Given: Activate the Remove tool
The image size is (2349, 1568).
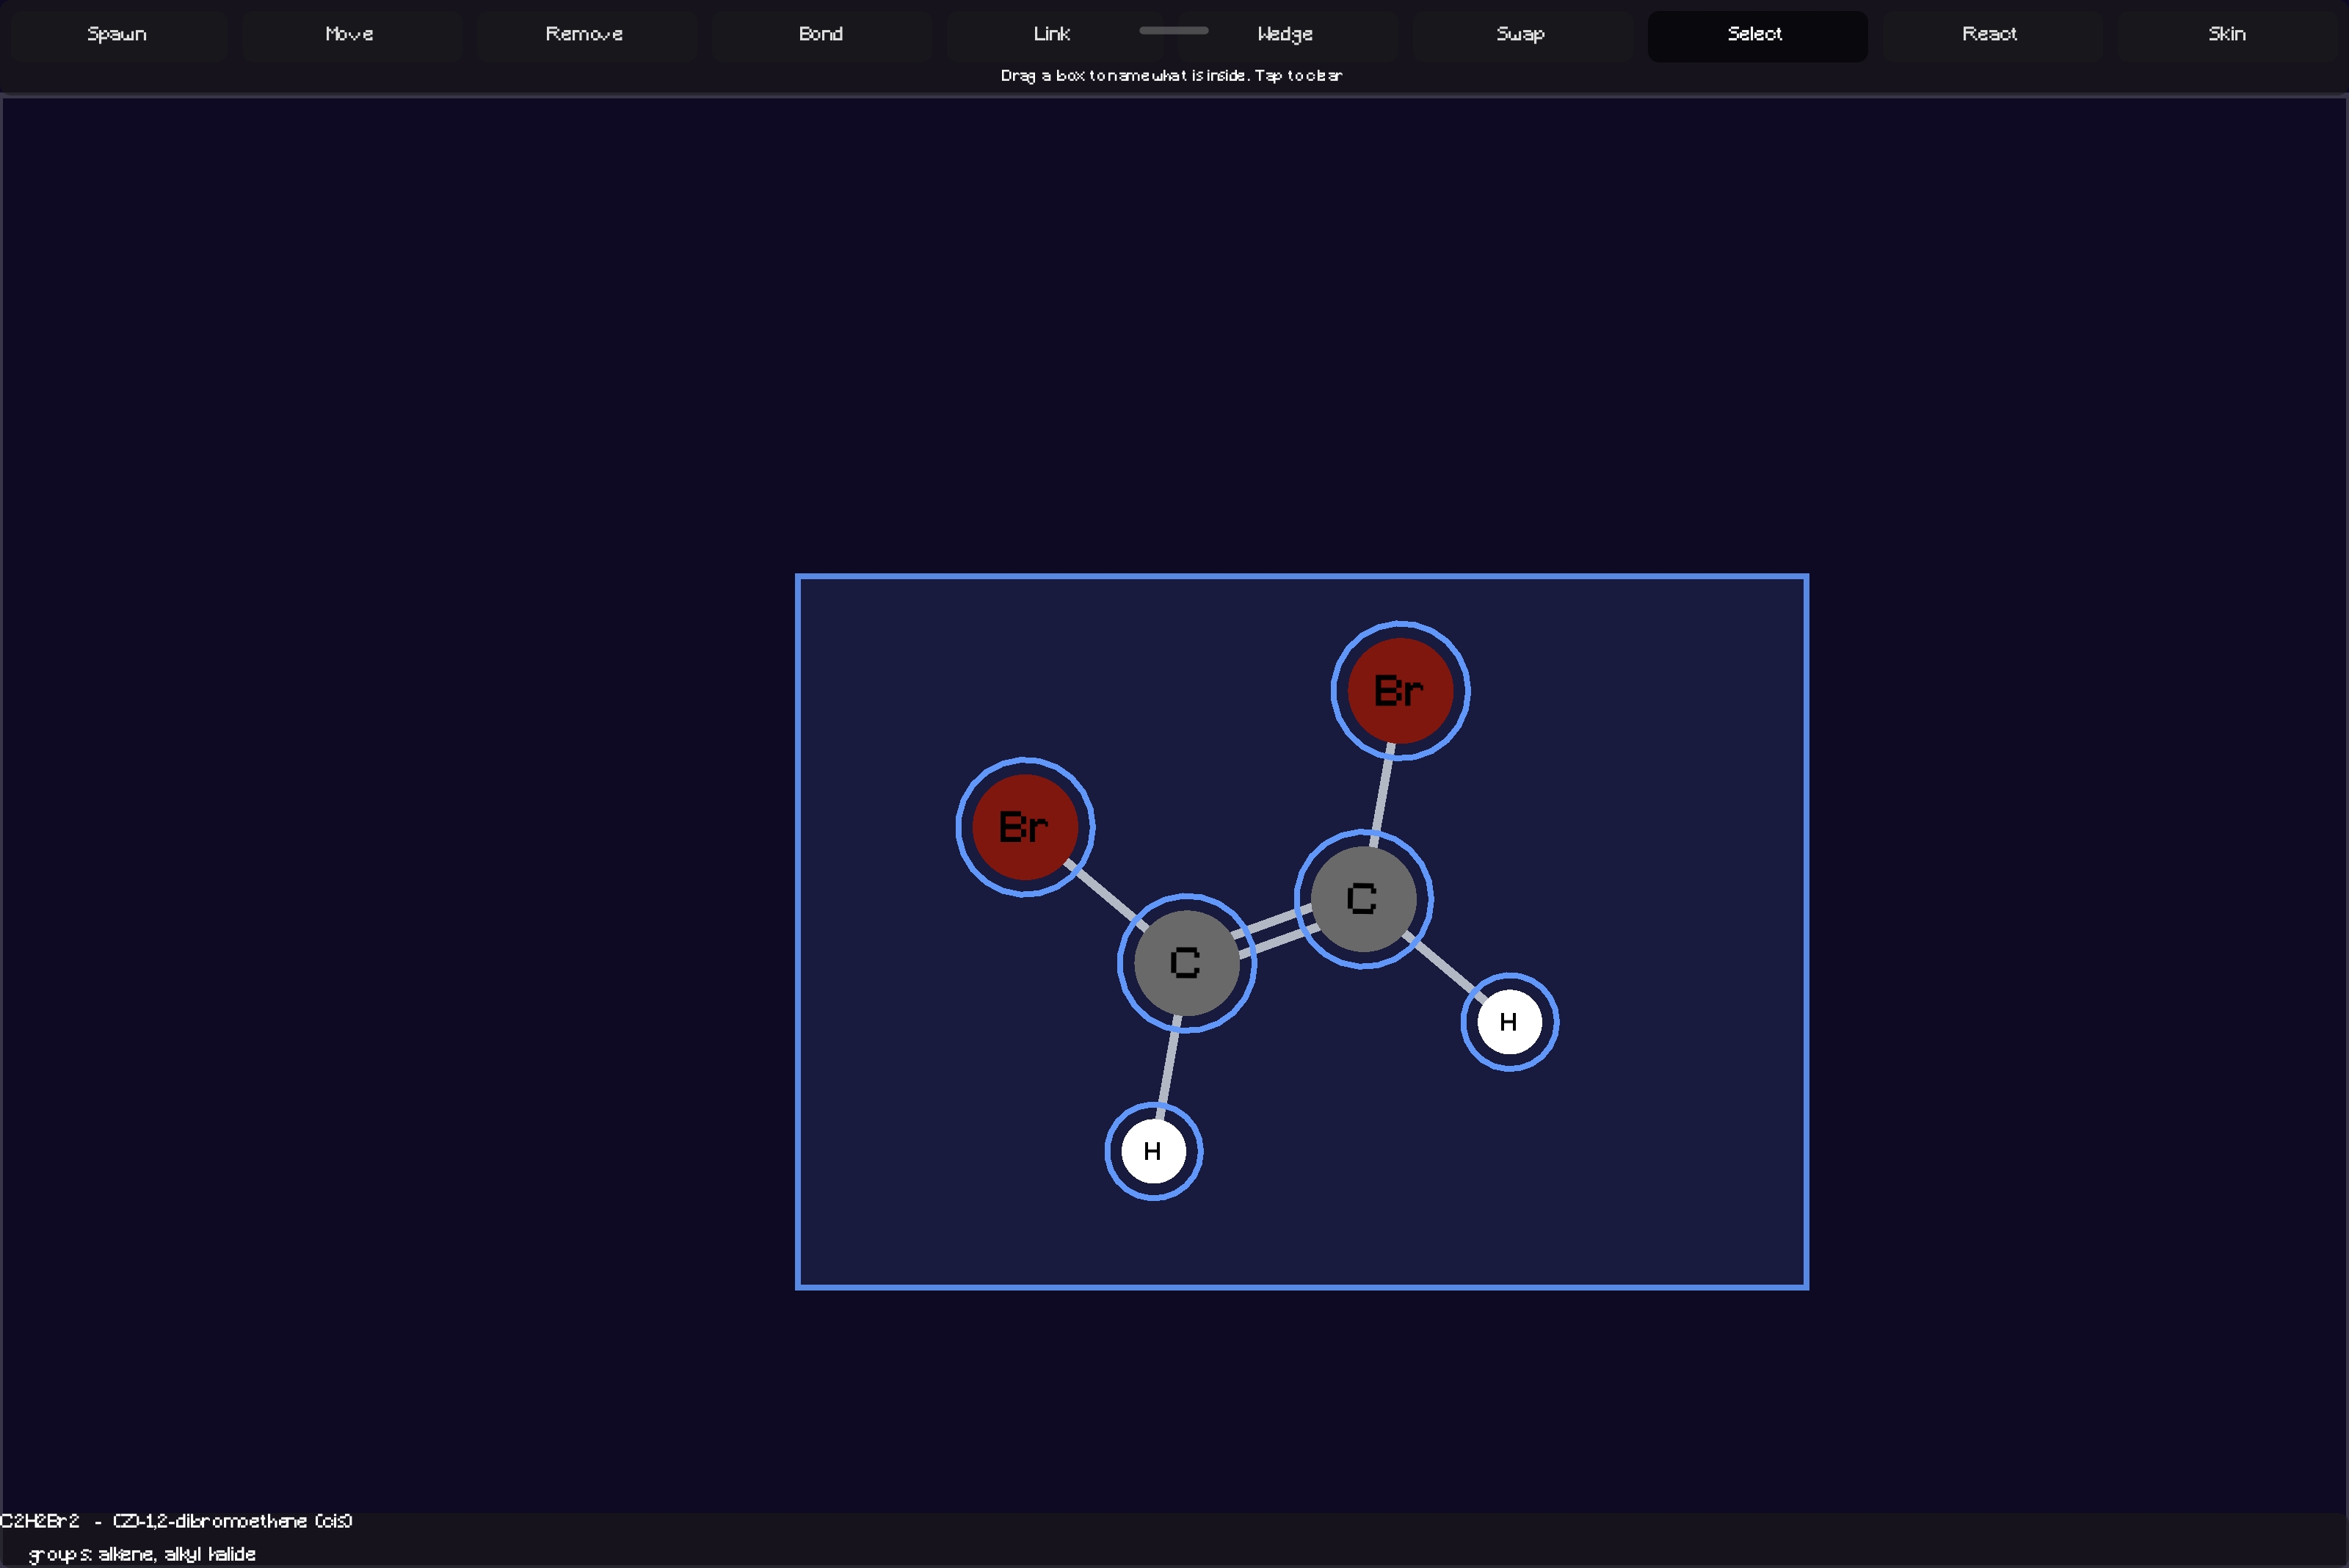Looking at the screenshot, I should pos(585,35).
